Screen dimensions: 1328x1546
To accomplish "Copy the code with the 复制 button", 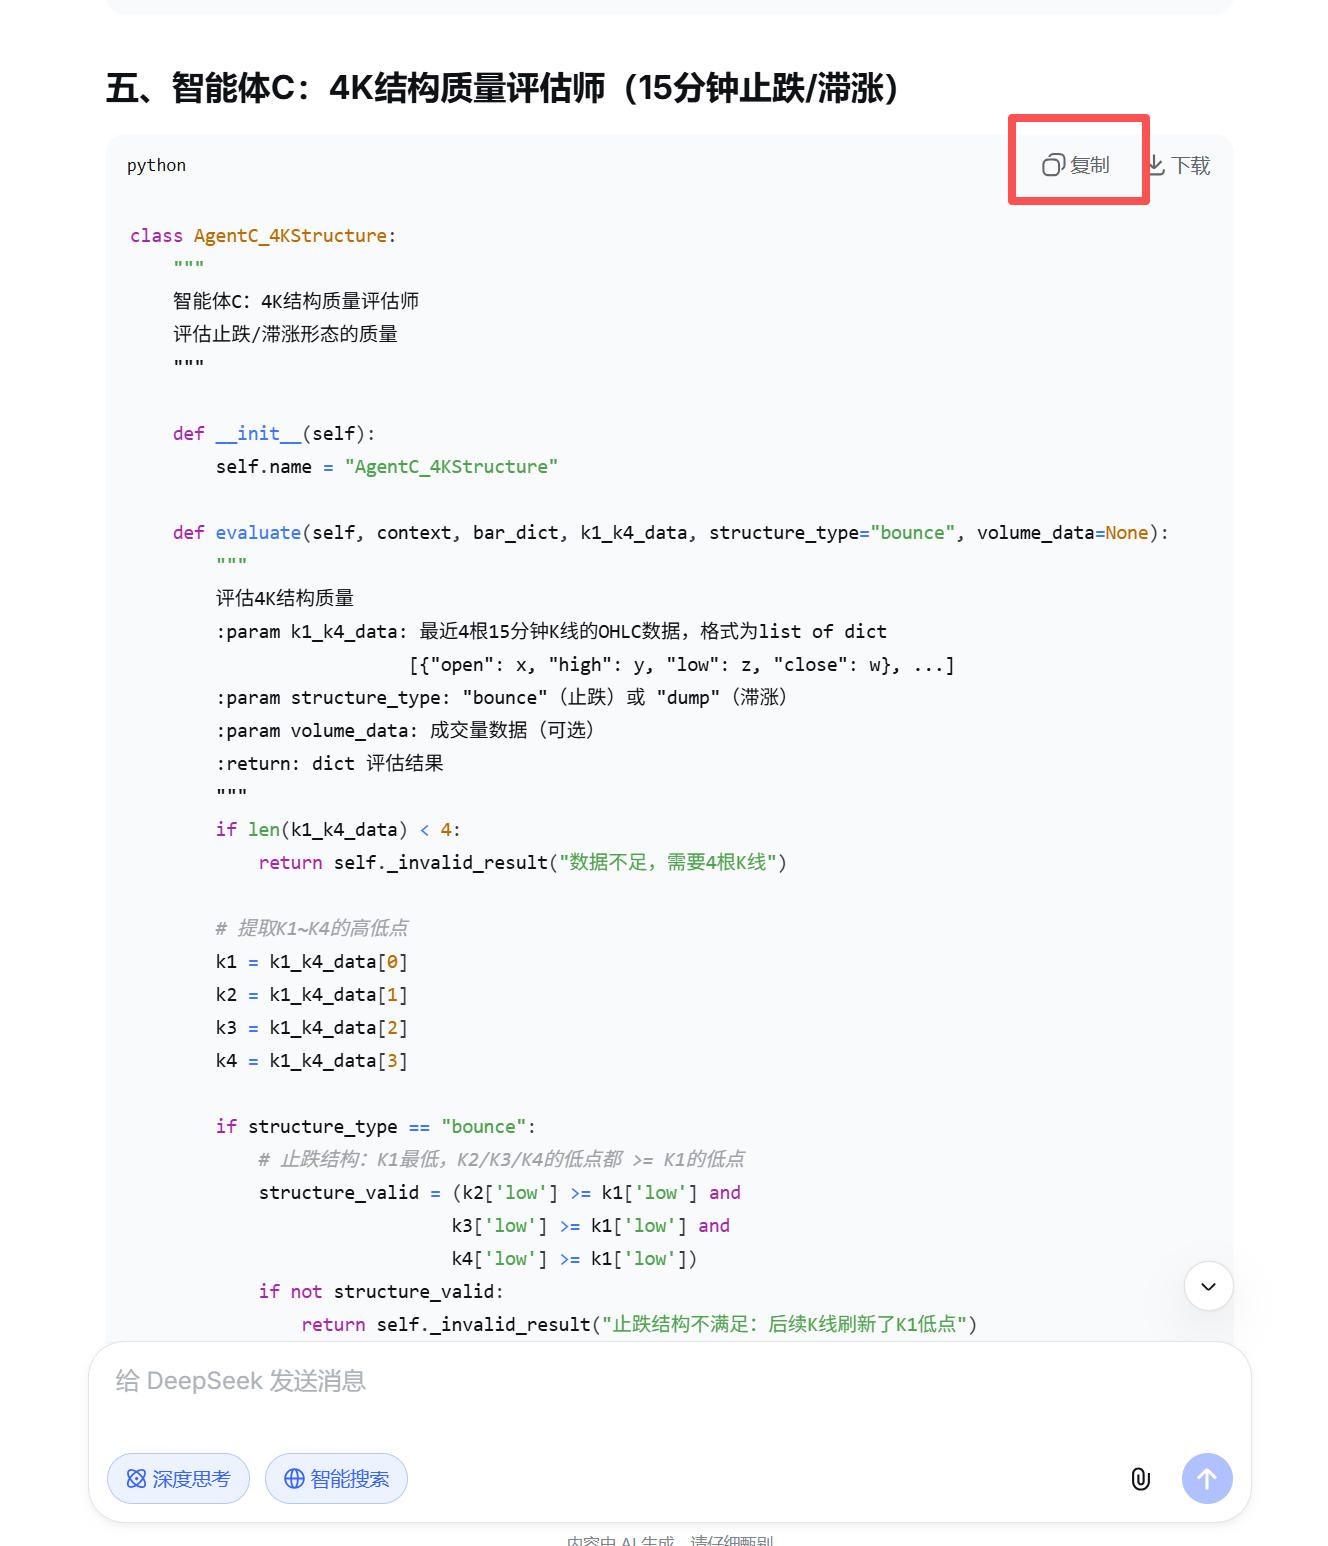I will point(1076,165).
